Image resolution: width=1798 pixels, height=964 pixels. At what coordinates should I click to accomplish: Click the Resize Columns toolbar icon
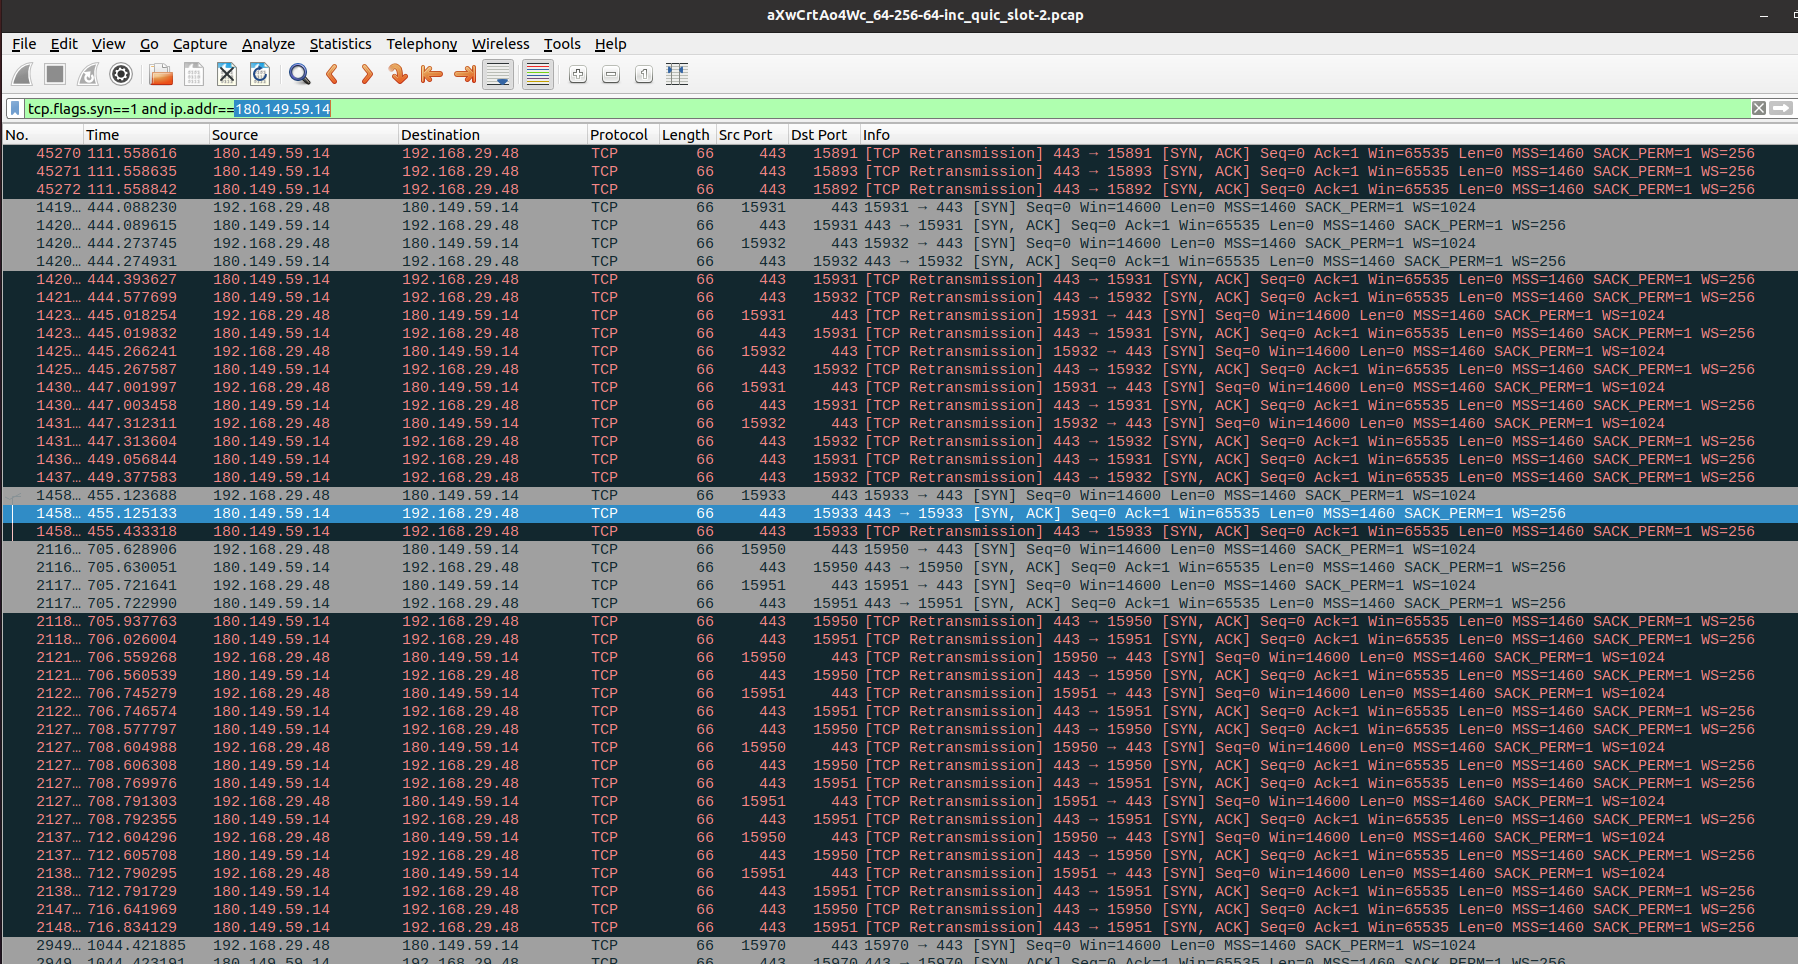[677, 74]
